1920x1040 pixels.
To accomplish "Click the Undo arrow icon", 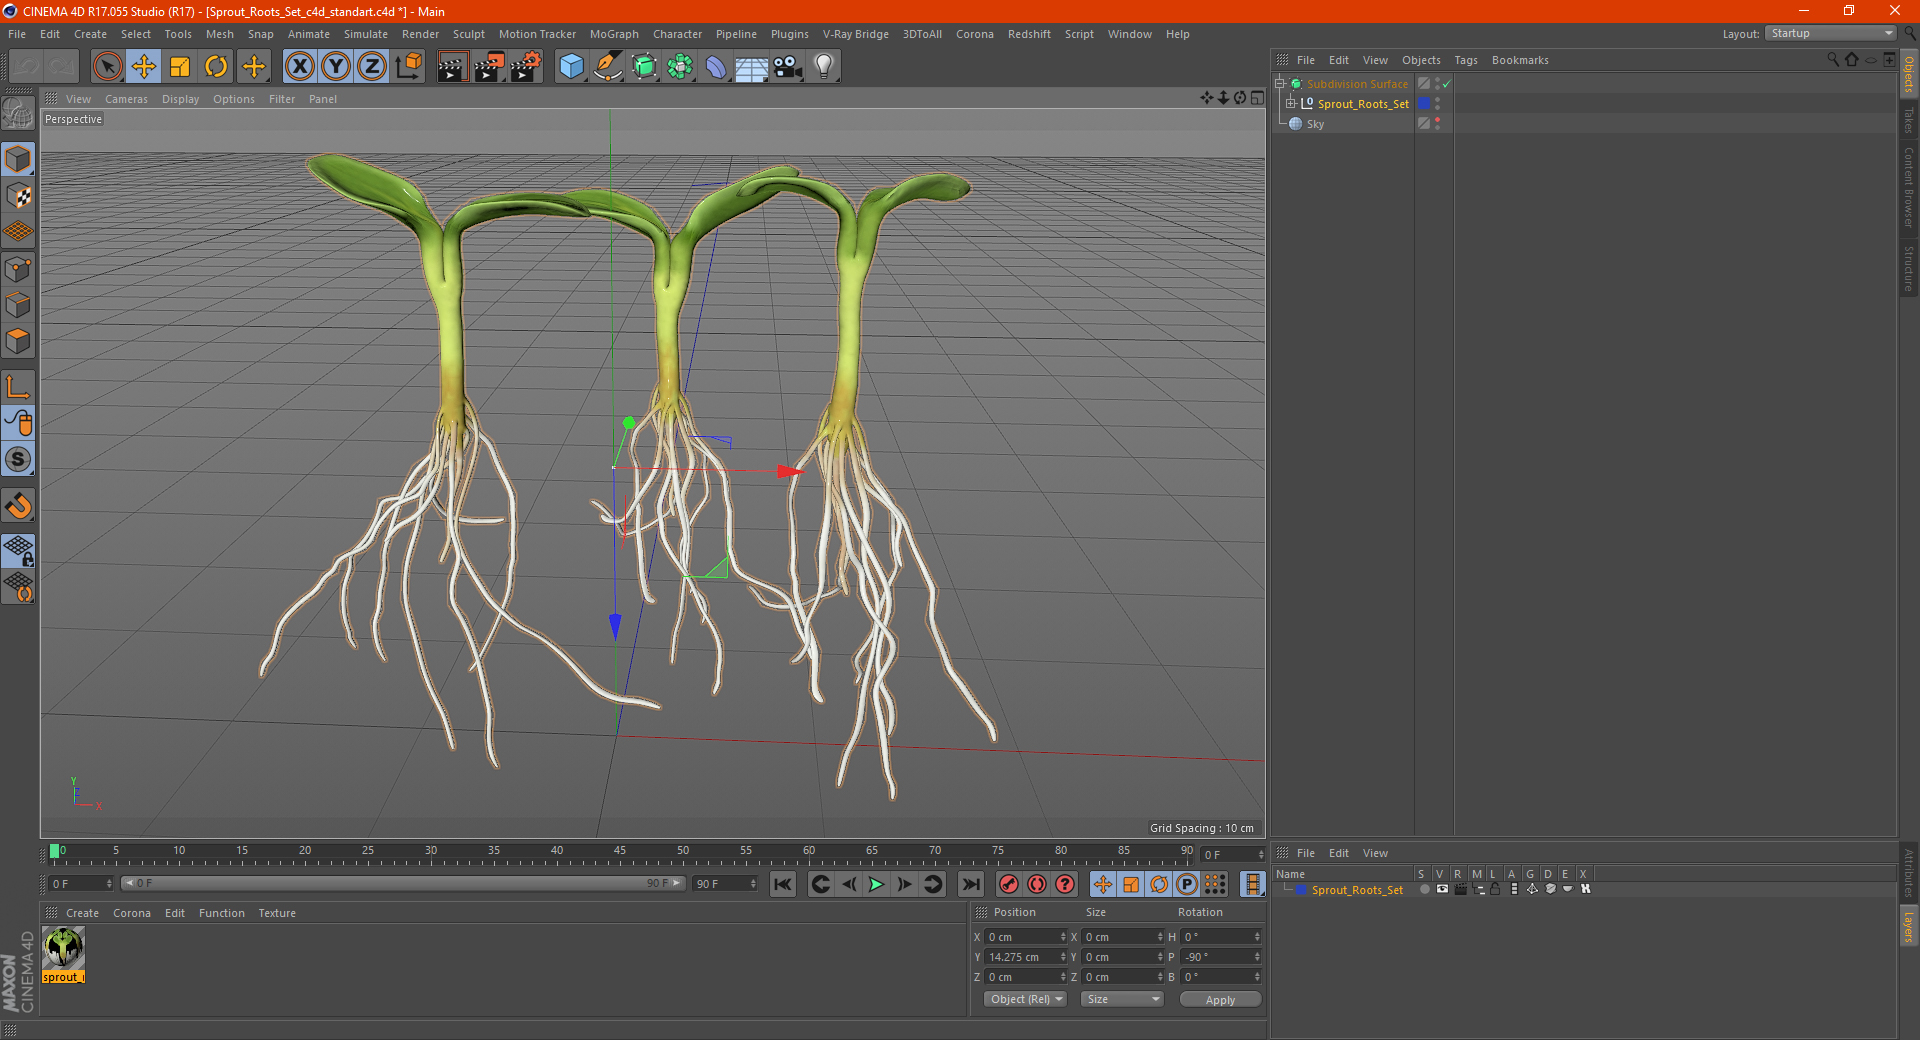I will [x=27, y=67].
